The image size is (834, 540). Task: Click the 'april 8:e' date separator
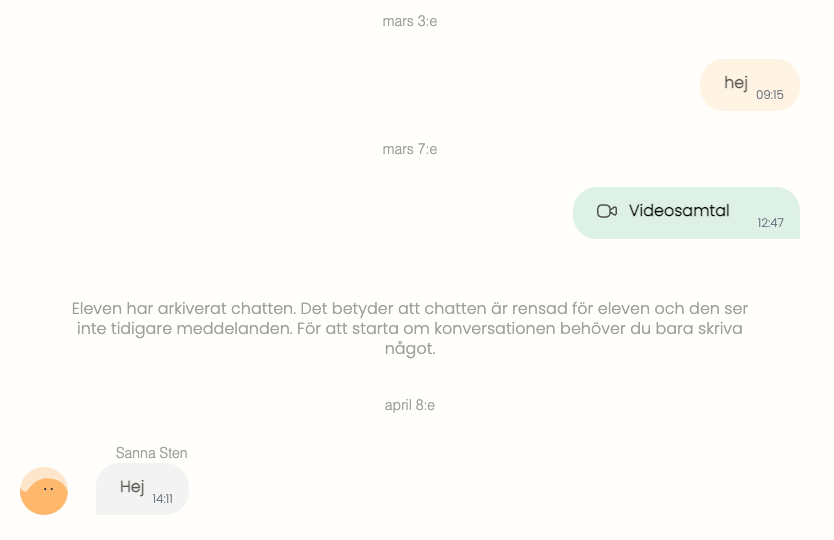(x=410, y=405)
